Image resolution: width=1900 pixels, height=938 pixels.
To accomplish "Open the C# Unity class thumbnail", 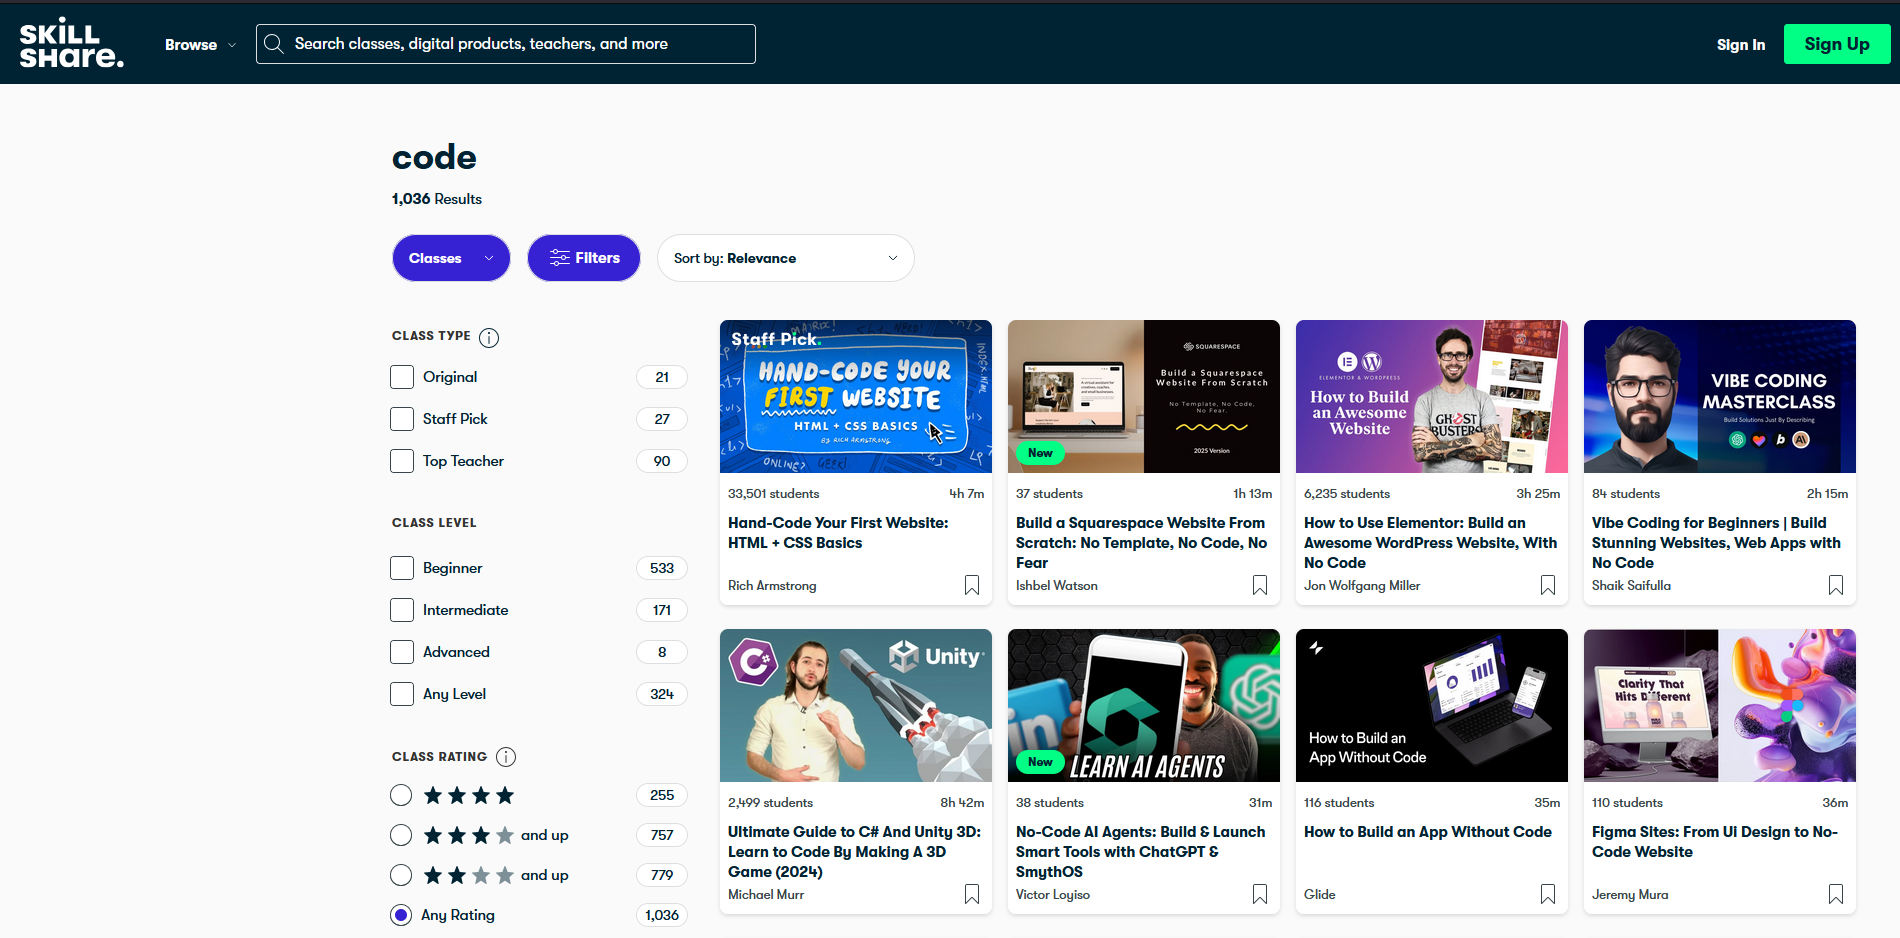I will [856, 705].
